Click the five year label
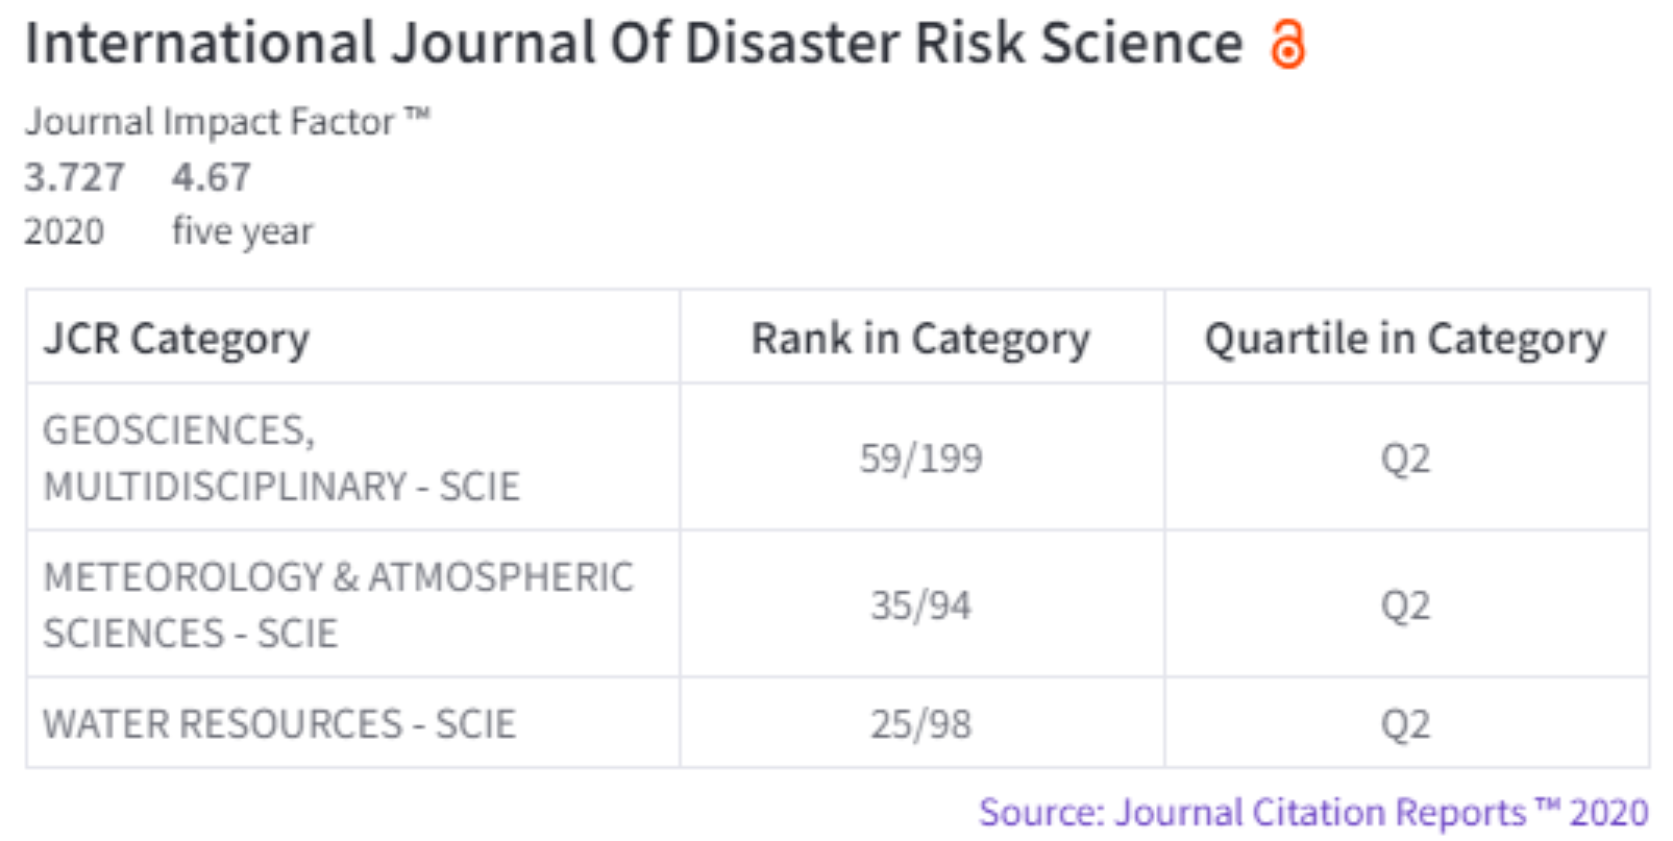 tap(242, 231)
